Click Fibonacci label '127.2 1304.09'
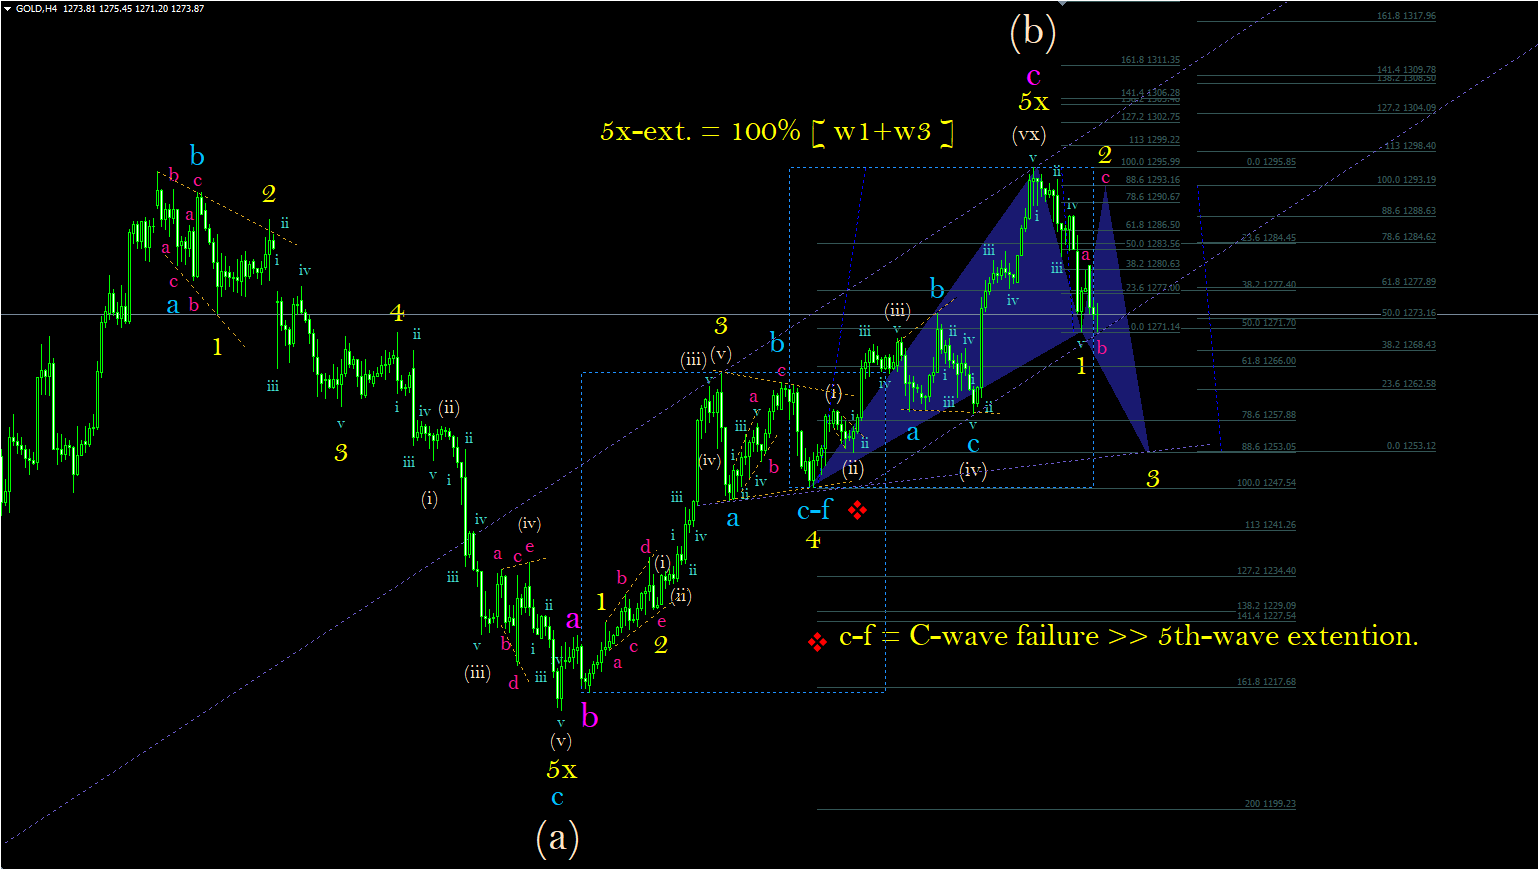This screenshot has width=1538, height=869. tap(1406, 108)
